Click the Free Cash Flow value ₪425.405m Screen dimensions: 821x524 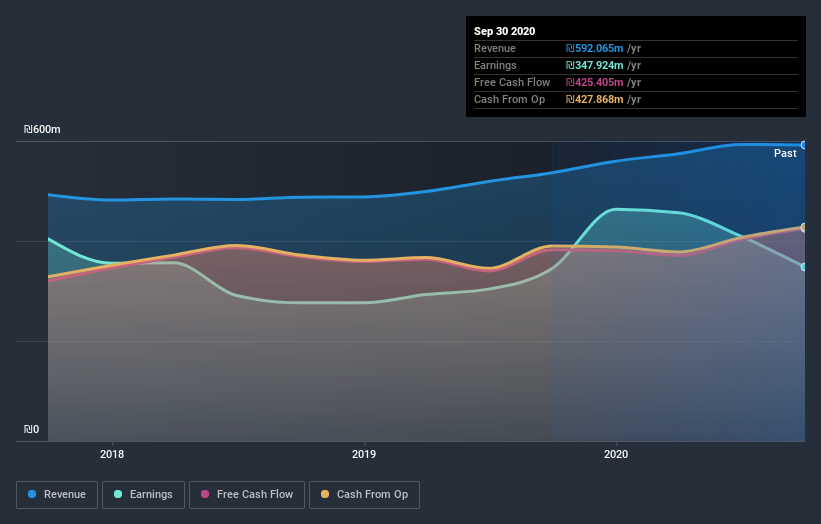pos(594,82)
